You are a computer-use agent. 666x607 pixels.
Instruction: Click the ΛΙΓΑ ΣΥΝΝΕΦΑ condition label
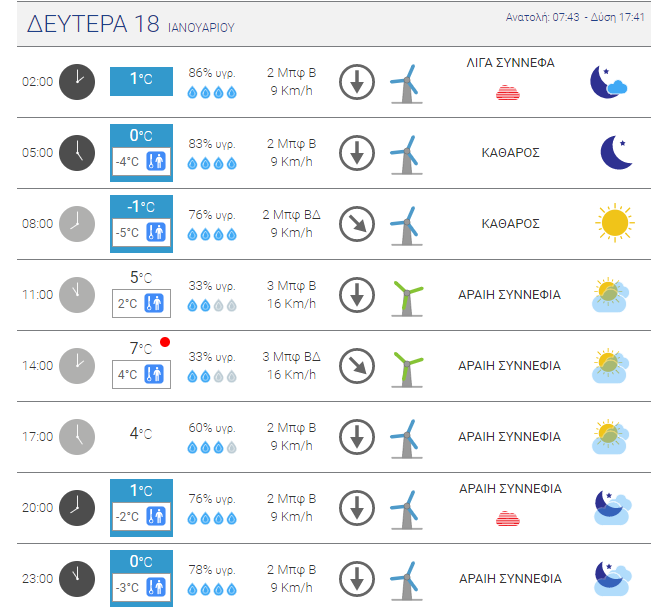pos(510,63)
